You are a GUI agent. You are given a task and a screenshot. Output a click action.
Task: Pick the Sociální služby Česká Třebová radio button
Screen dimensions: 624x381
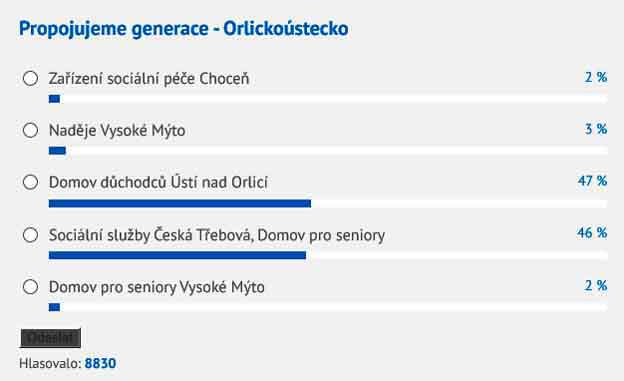click(30, 235)
